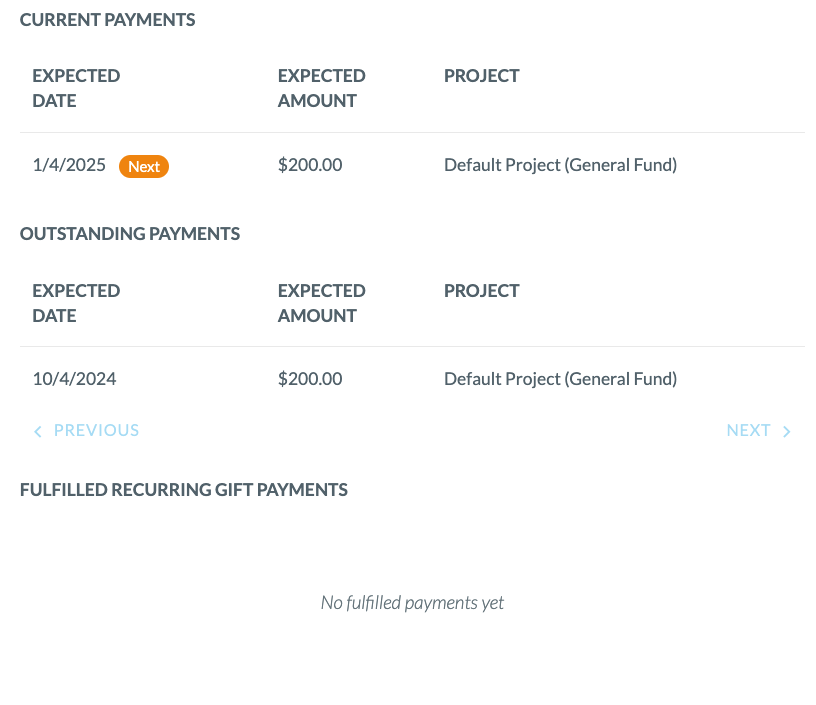The width and height of the screenshot is (816, 705).
Task: Click outstanding payment $200.00 amount
Action: [x=310, y=379]
